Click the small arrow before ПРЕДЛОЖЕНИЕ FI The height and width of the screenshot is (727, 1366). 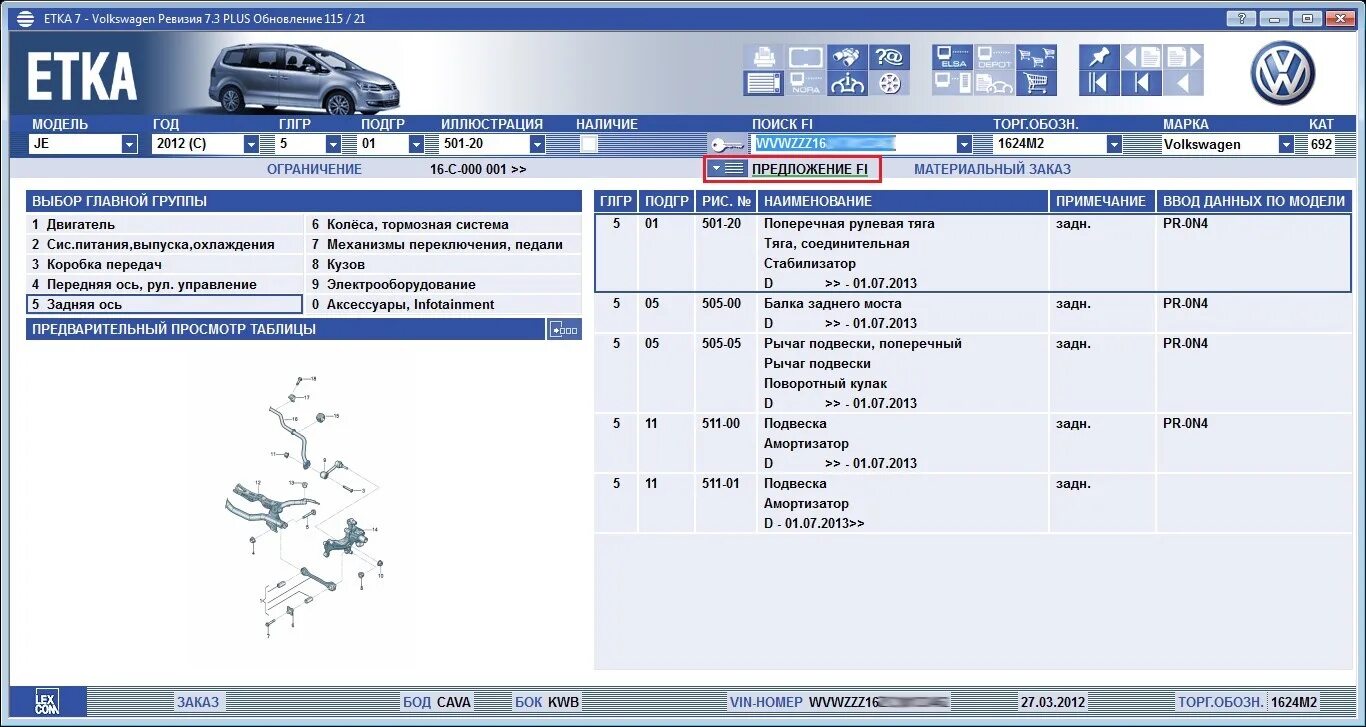[716, 169]
